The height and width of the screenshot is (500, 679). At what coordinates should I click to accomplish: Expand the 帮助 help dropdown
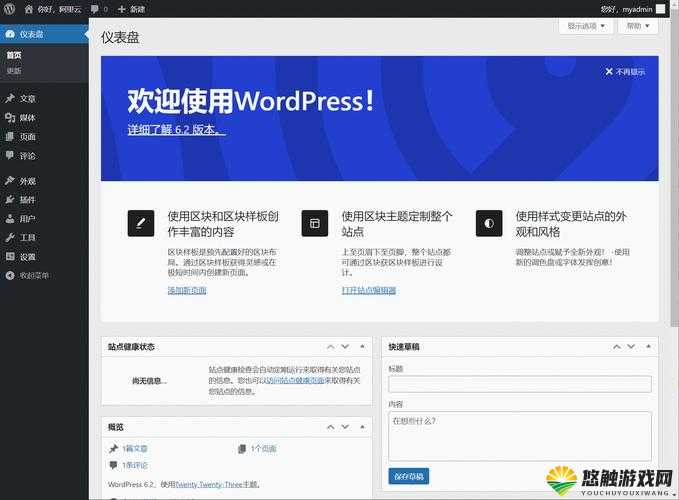click(638, 26)
